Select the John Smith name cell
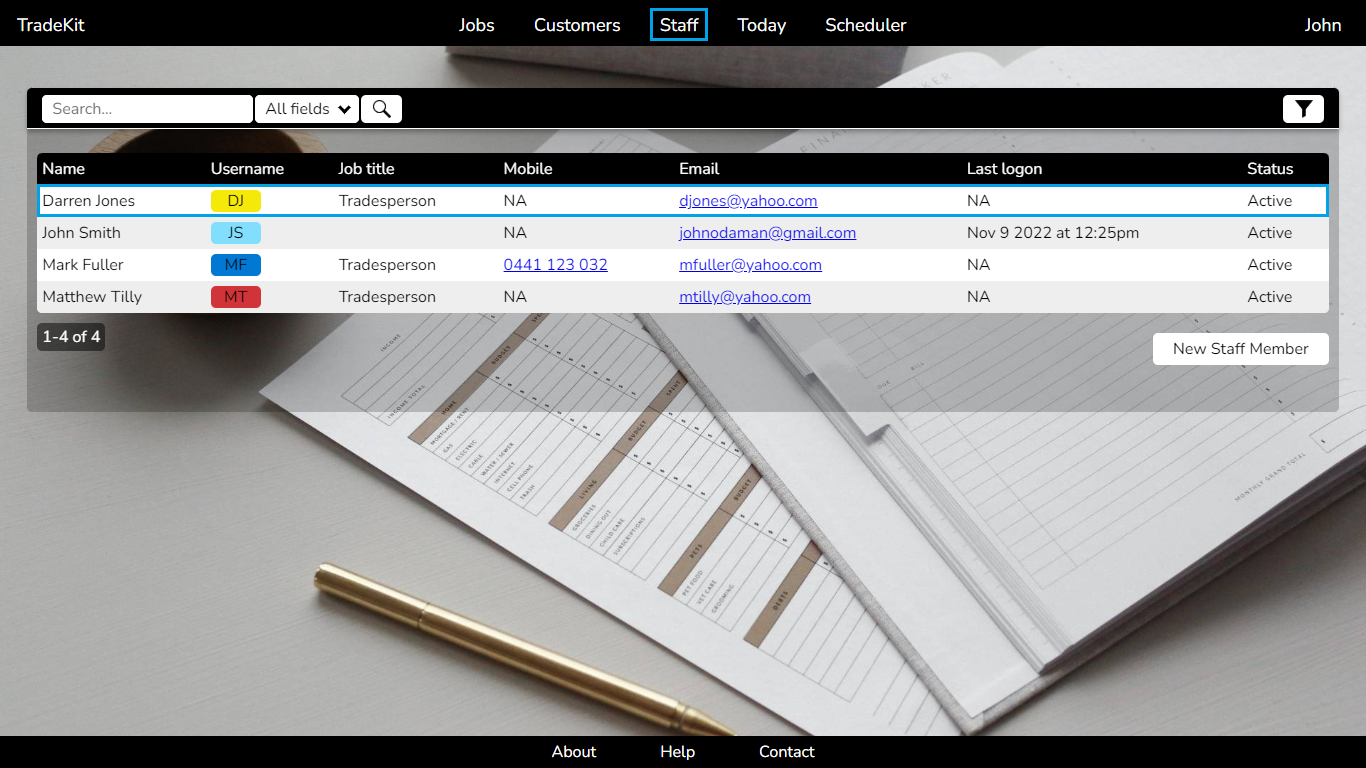 [81, 233]
